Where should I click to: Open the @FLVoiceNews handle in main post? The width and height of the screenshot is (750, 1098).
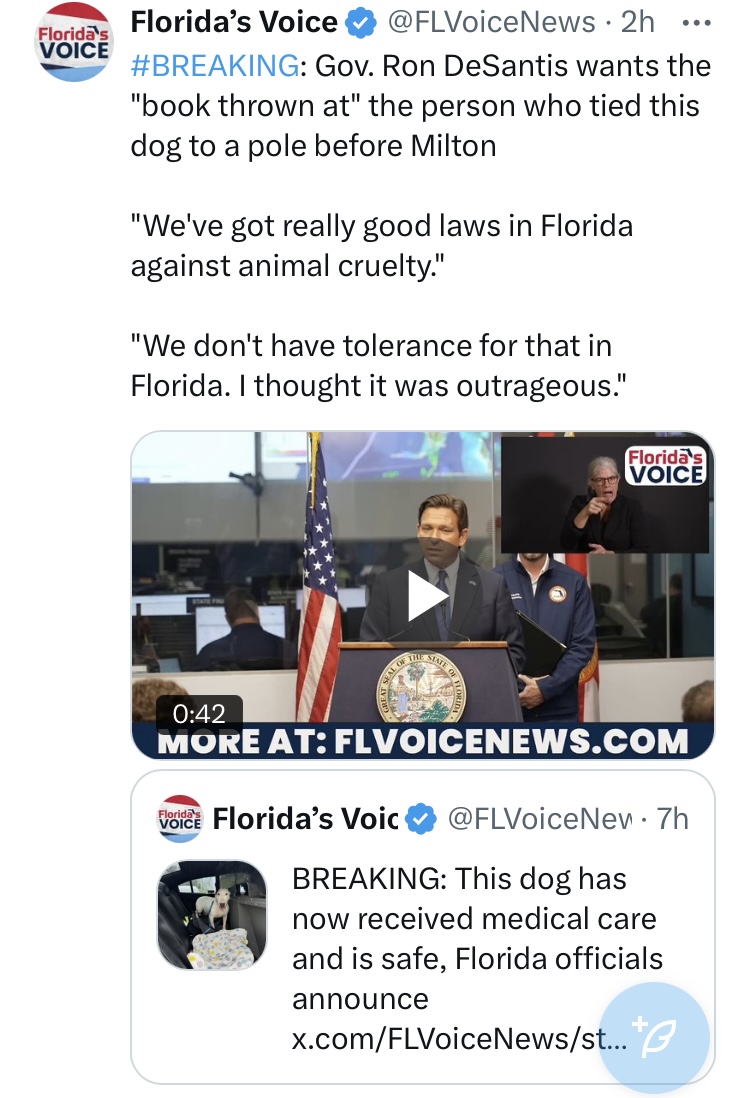point(491,22)
